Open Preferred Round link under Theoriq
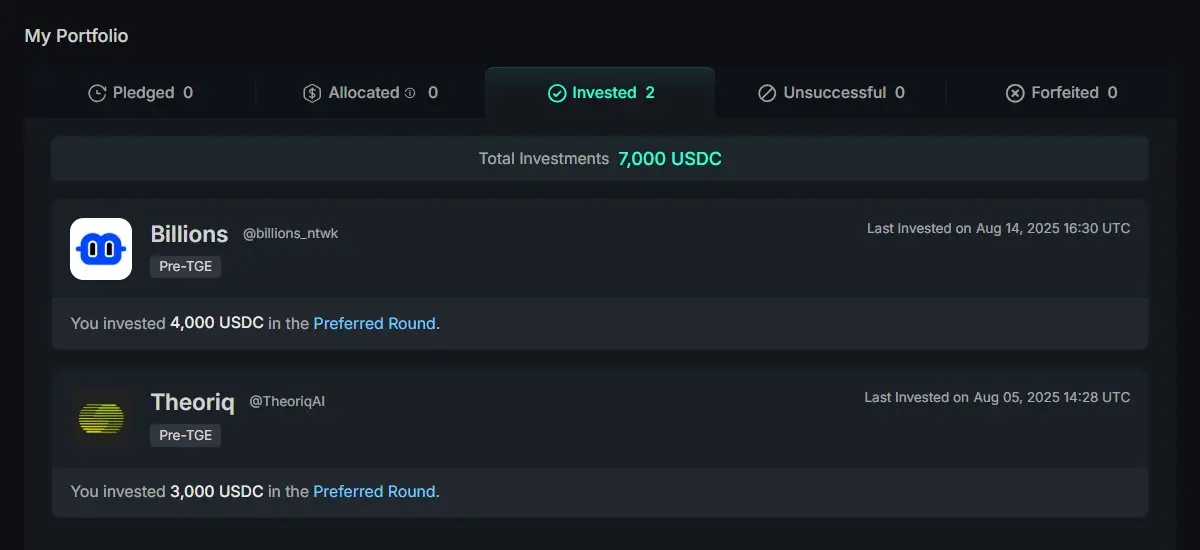 coord(375,492)
